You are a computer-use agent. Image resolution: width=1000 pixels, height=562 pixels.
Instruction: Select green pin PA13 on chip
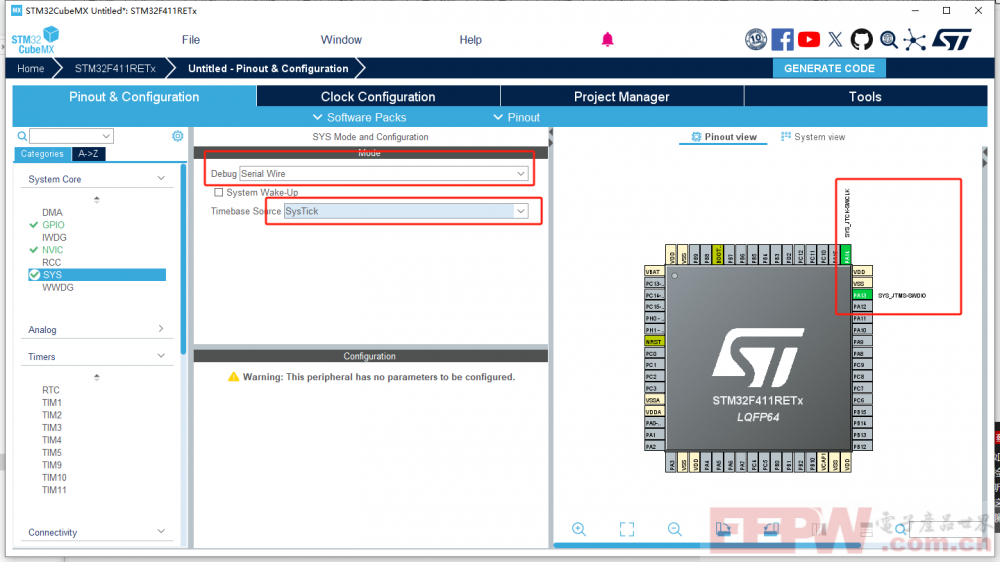click(862, 295)
